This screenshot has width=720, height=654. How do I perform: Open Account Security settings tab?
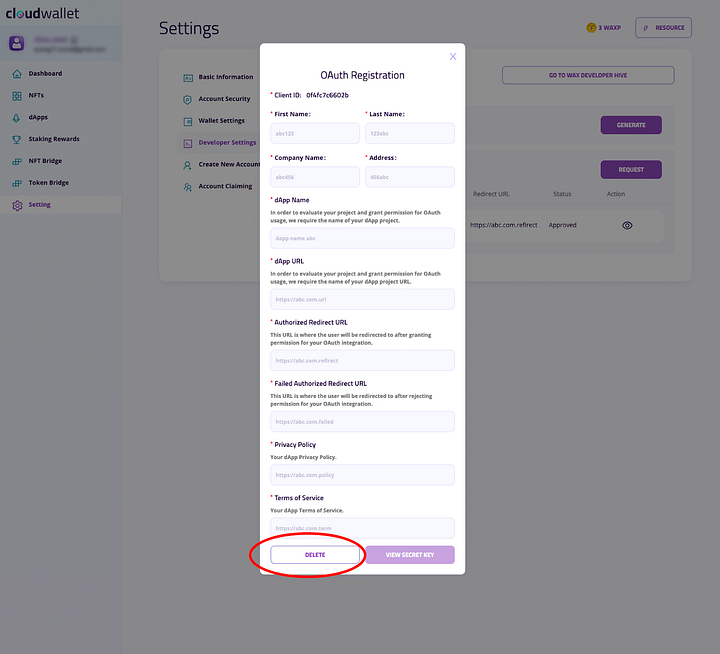pyautogui.click(x=218, y=99)
